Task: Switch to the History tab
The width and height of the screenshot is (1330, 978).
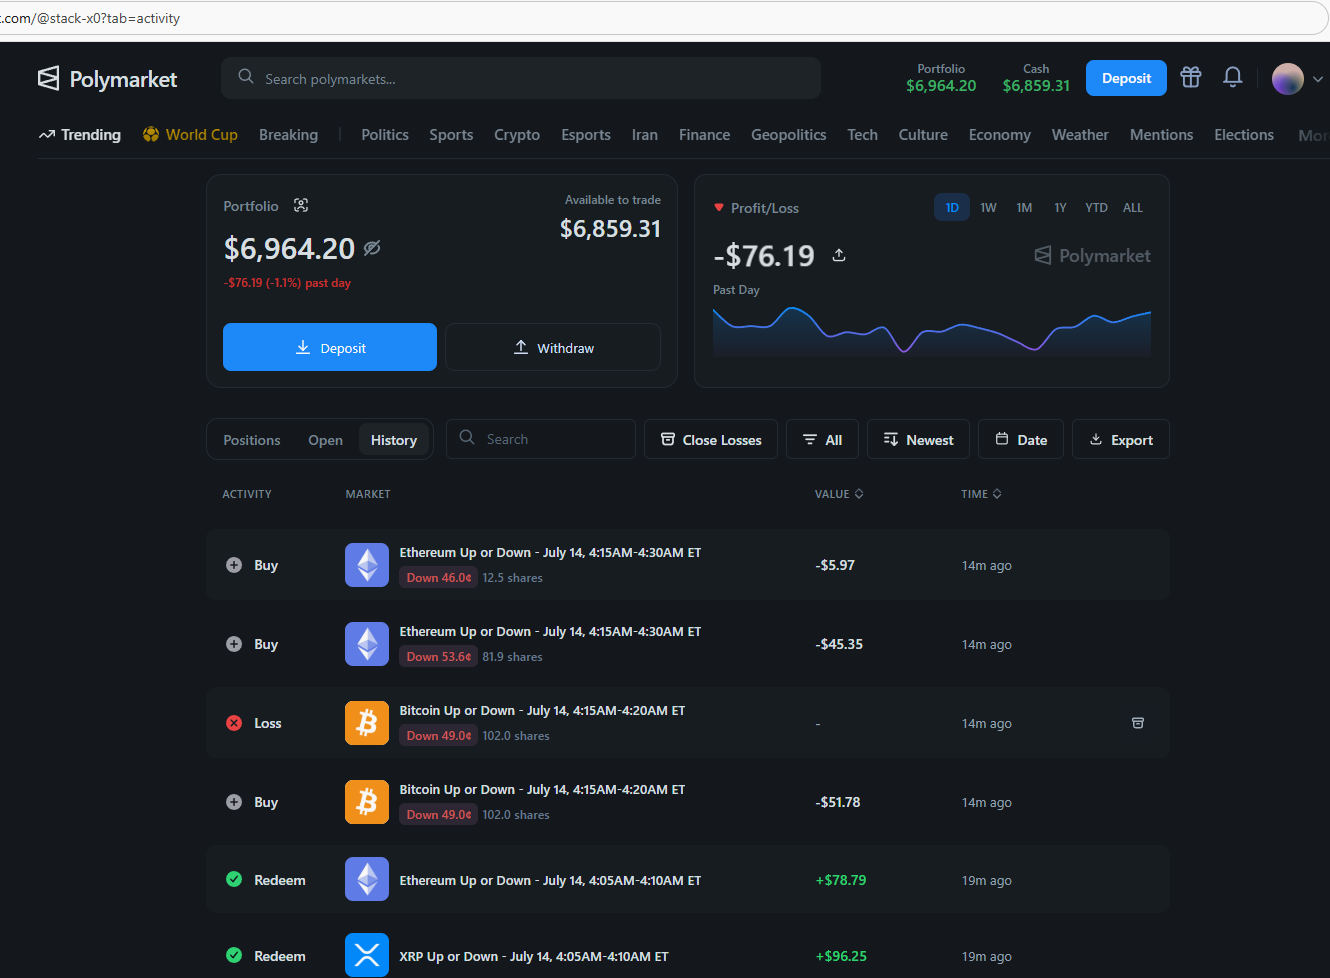Action: [x=394, y=440]
